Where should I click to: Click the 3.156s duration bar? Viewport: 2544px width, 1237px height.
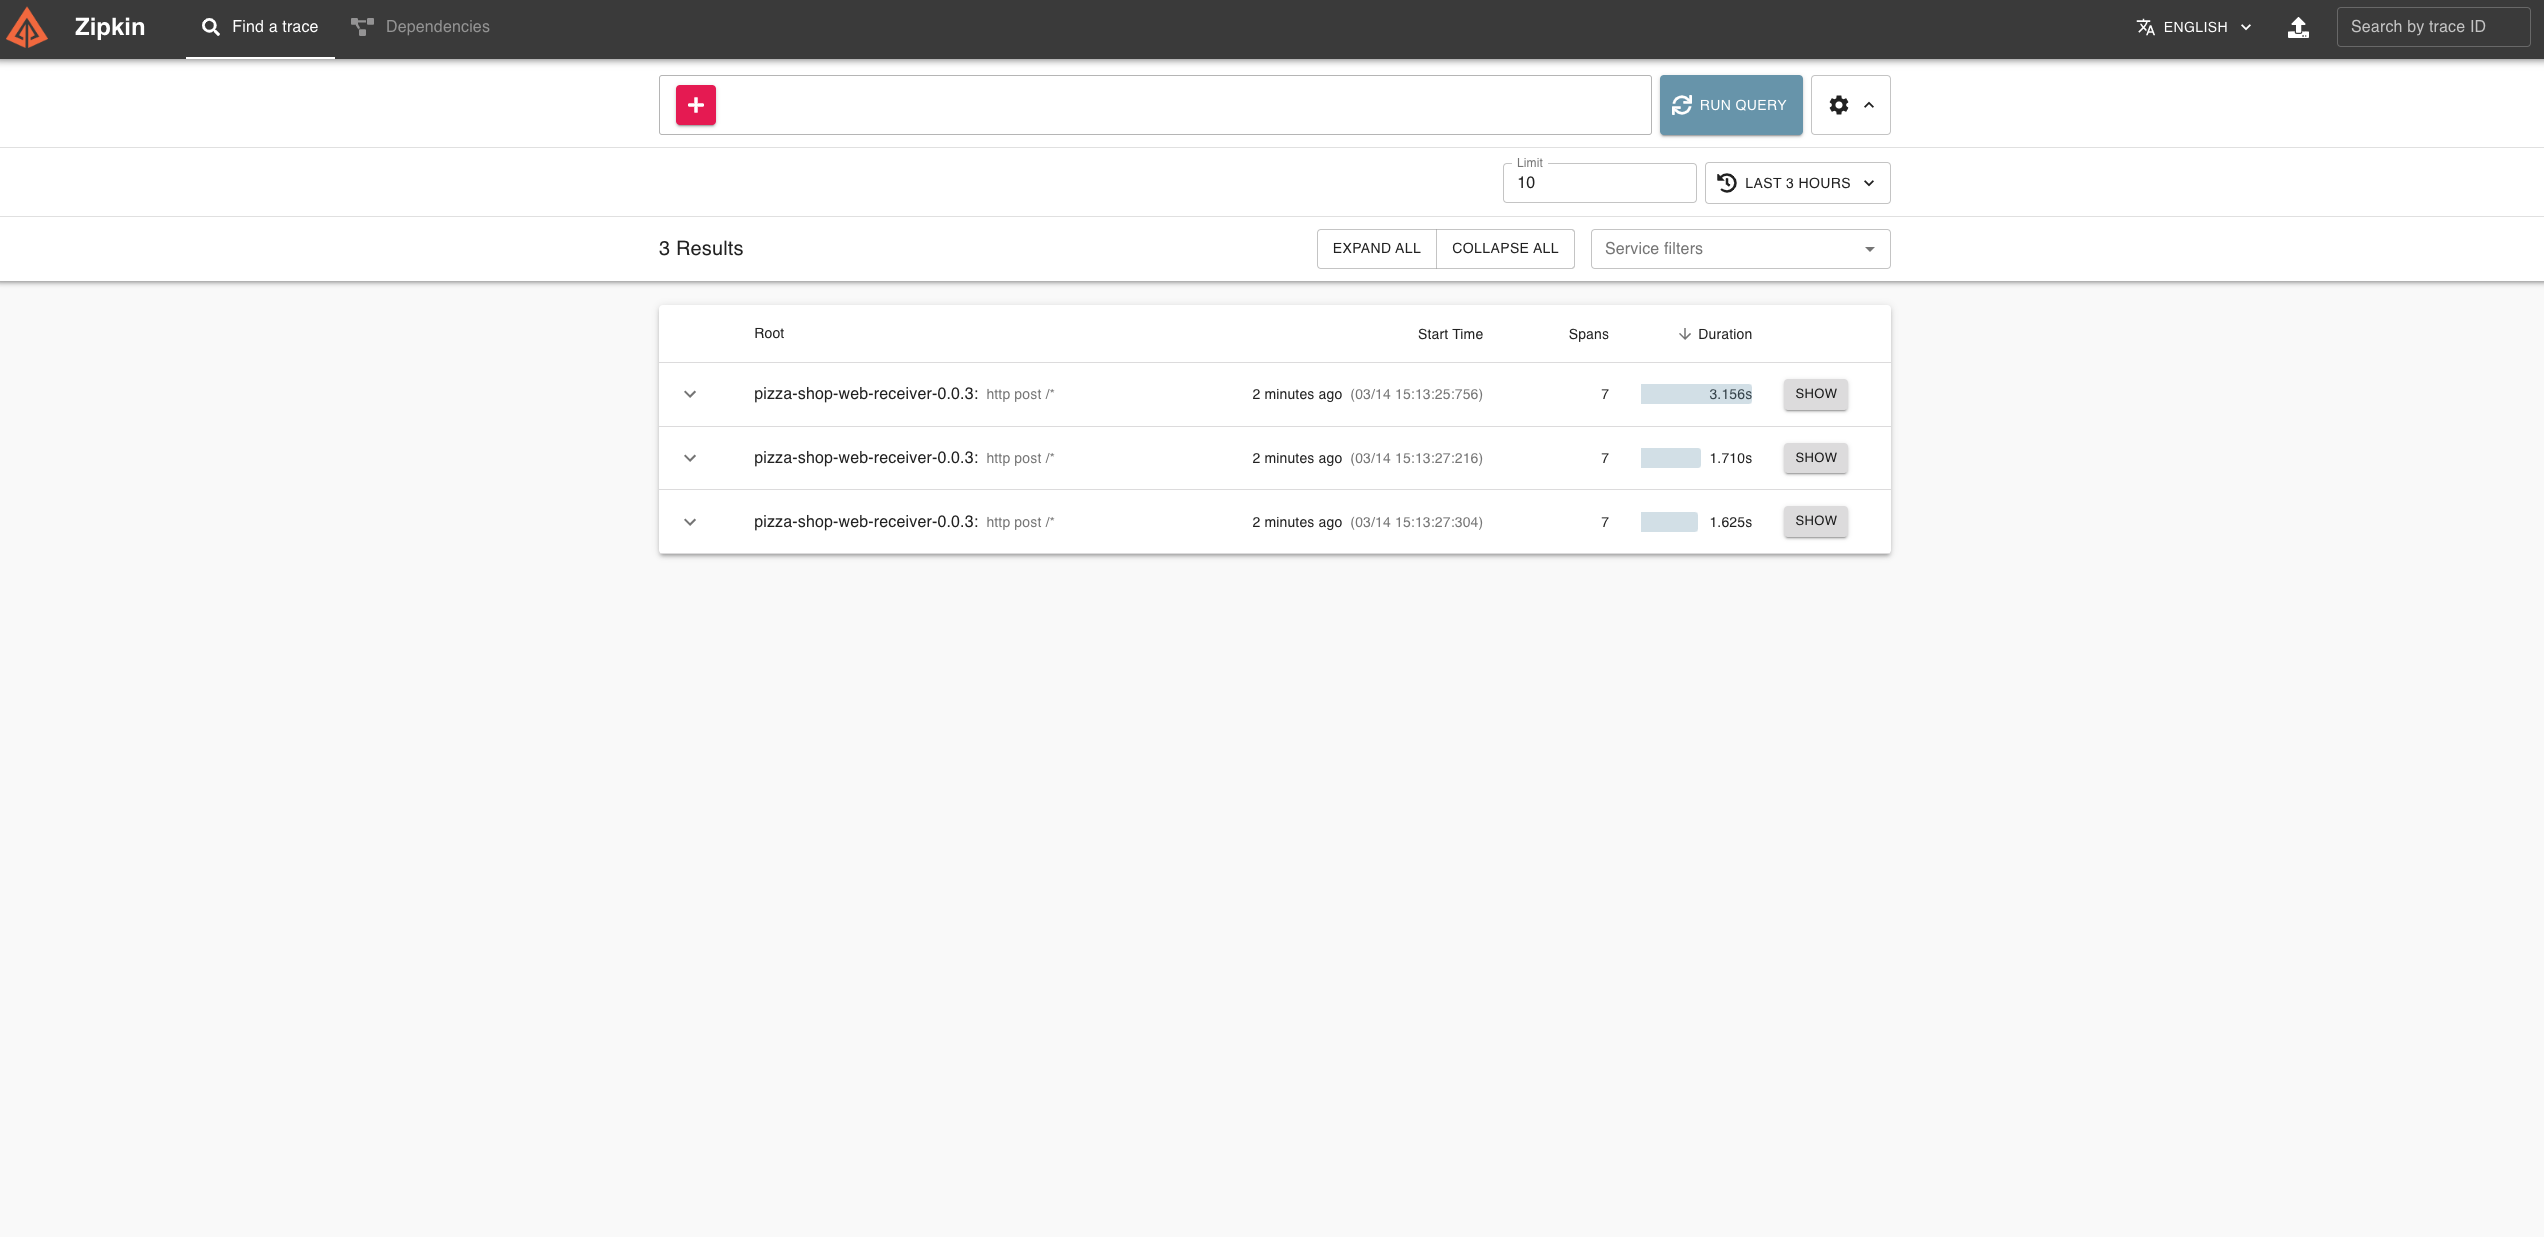tap(1695, 394)
